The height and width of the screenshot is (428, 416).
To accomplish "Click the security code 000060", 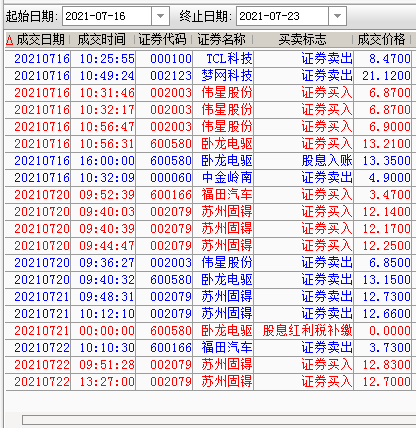I will click(164, 178).
